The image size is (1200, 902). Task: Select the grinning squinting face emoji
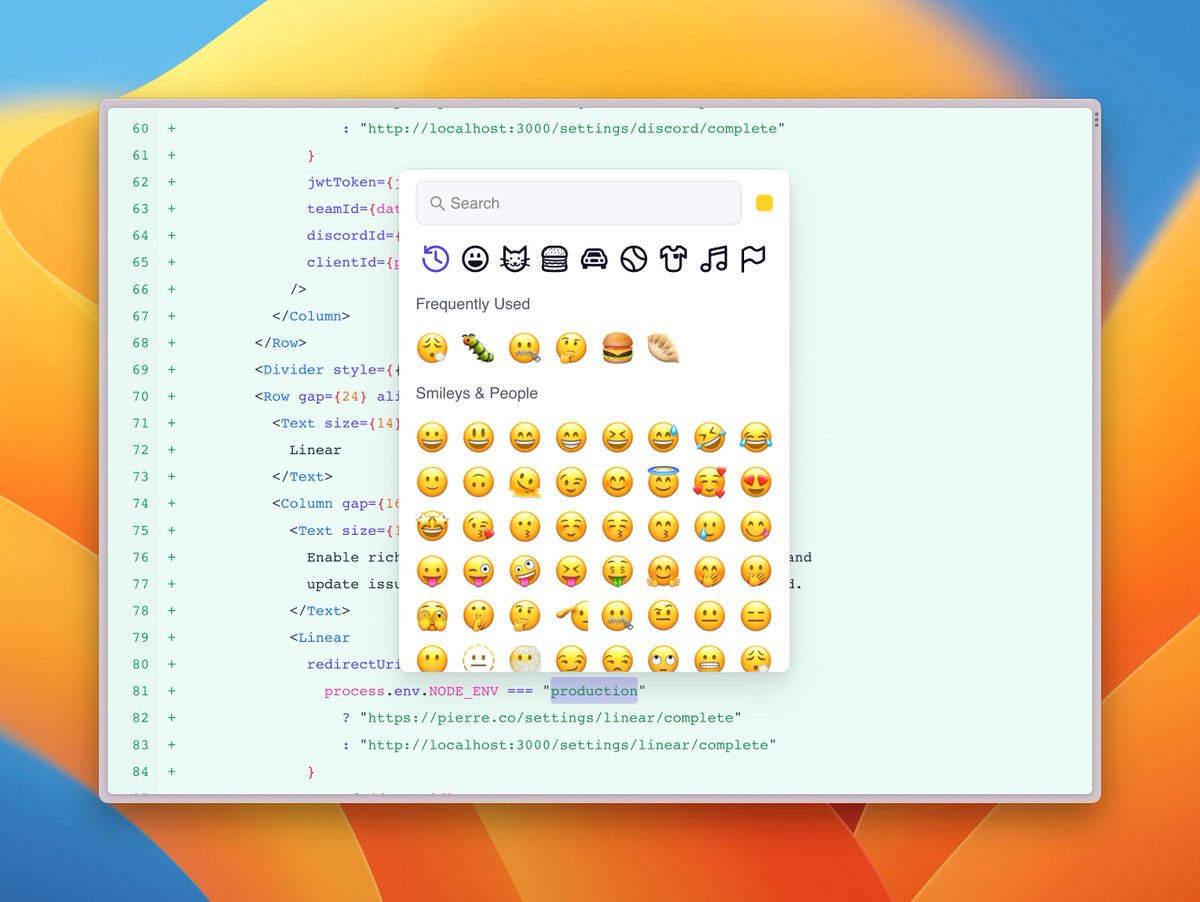(617, 437)
